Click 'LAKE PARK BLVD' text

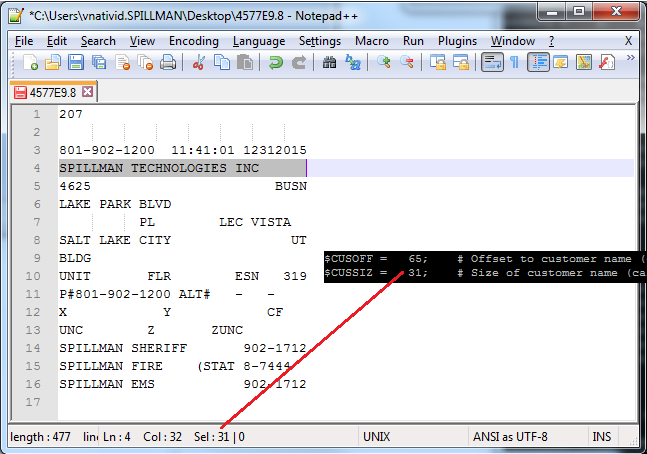tap(115, 204)
